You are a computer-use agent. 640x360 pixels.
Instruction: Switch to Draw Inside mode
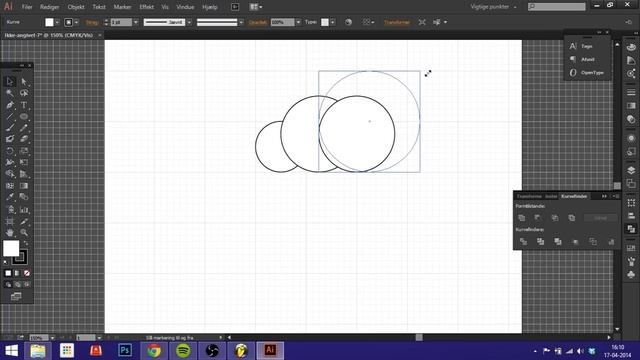pos(27,284)
